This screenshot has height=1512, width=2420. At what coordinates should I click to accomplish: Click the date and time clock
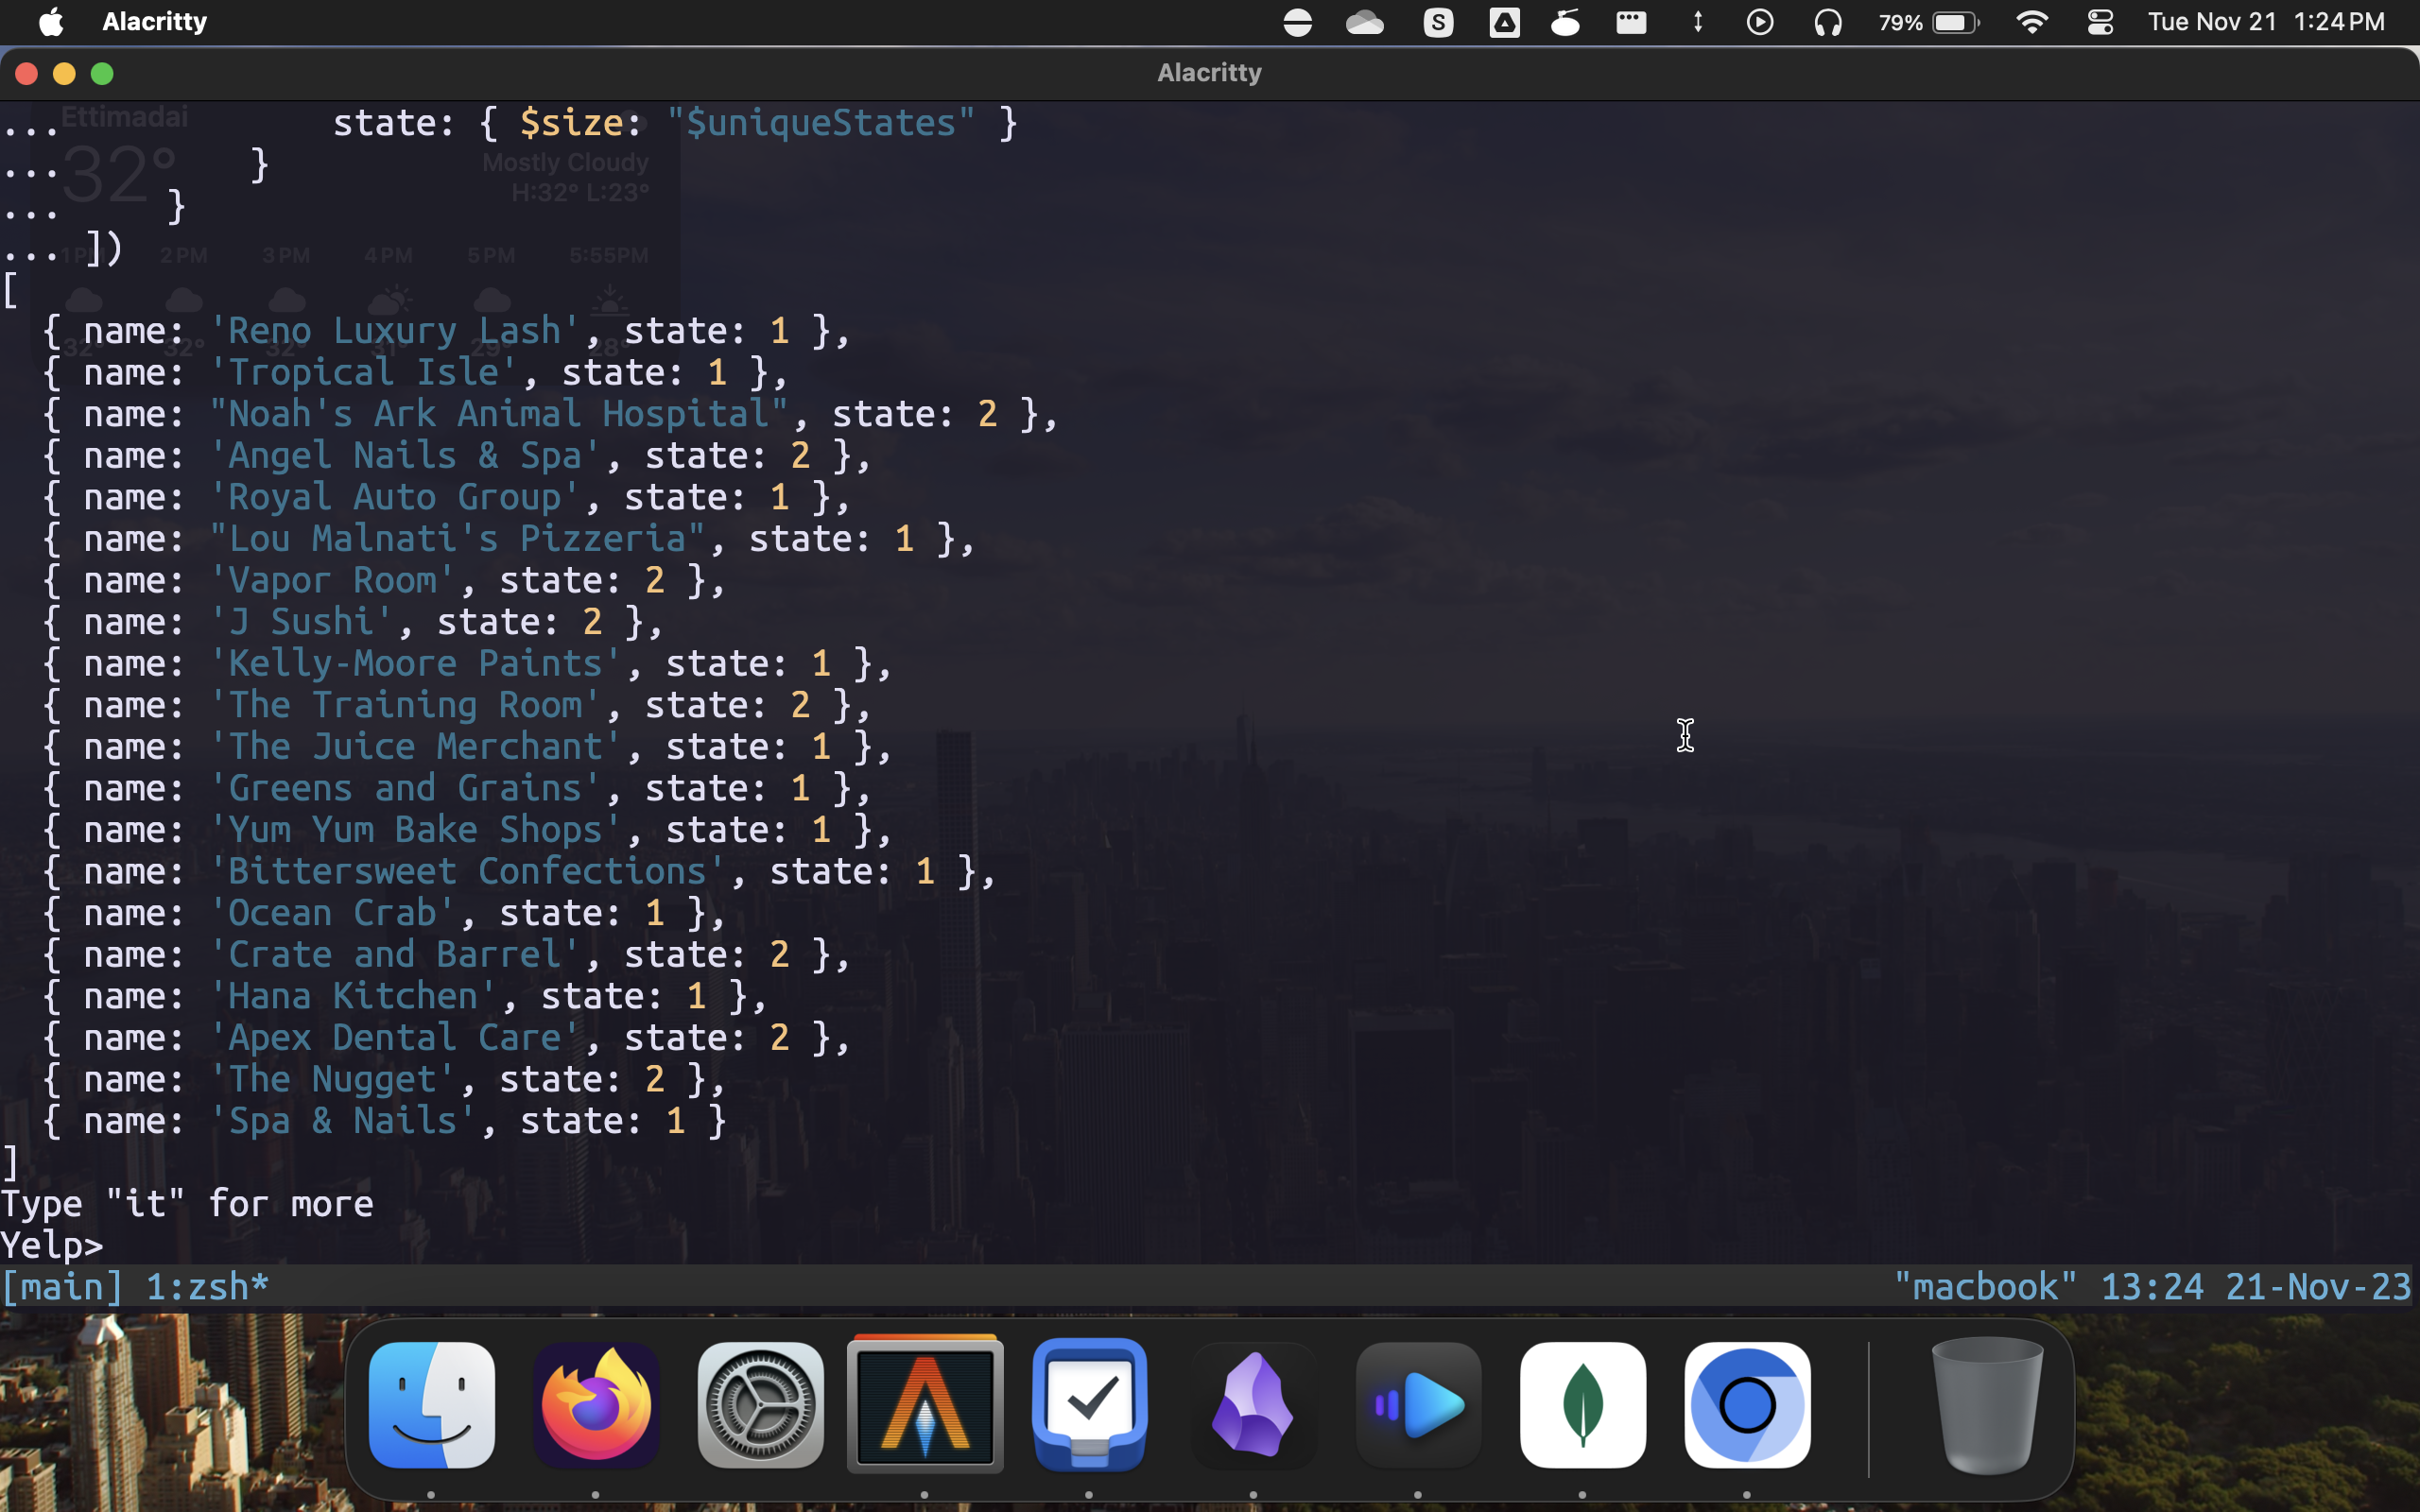click(x=2265, y=22)
